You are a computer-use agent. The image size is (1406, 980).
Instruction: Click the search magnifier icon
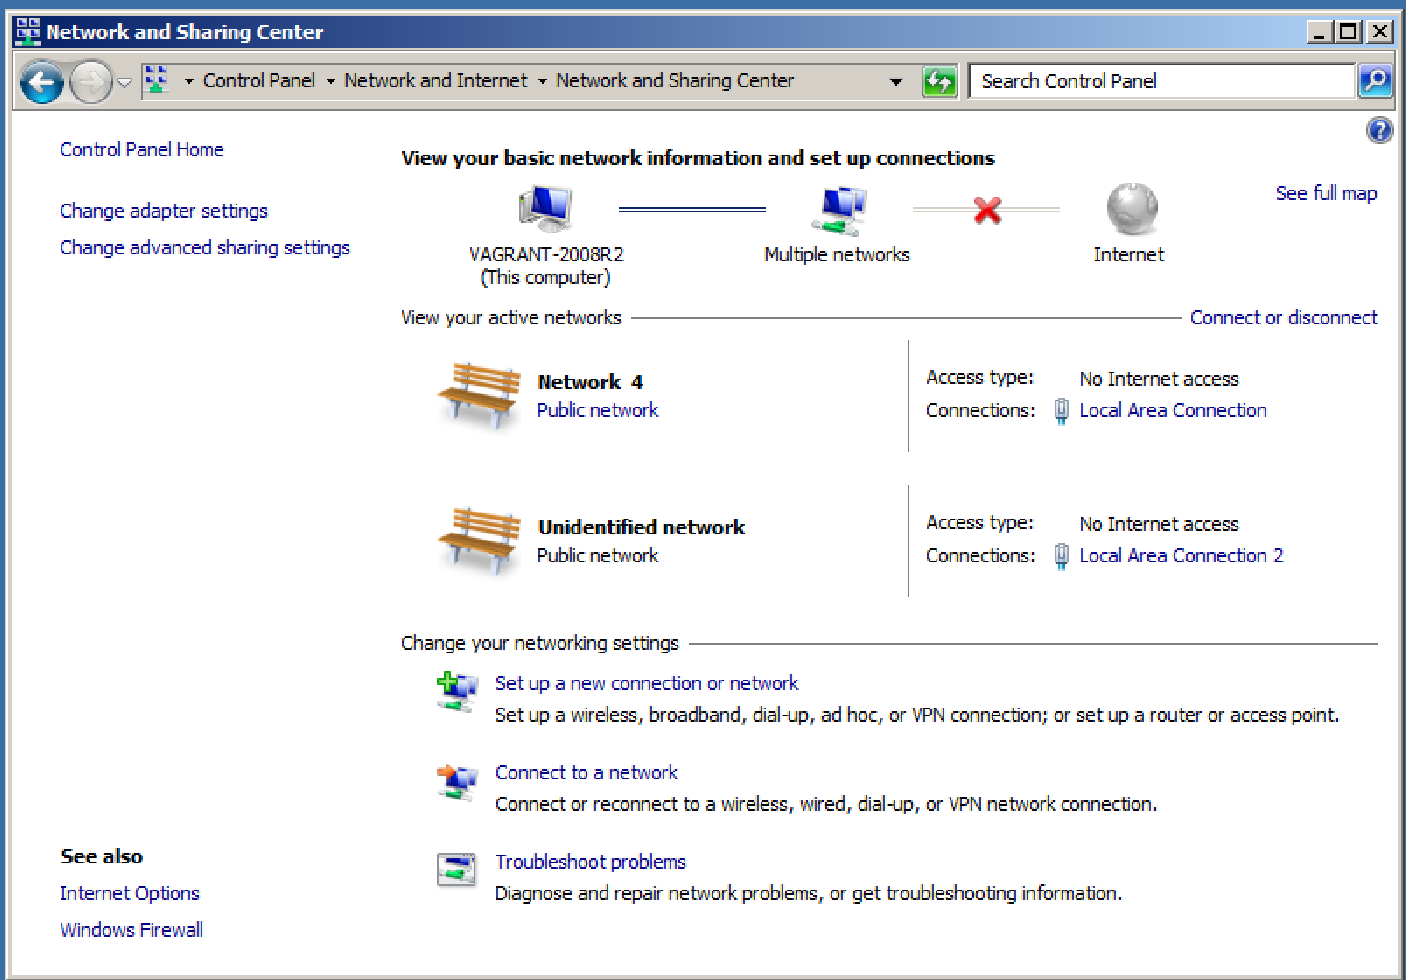tap(1375, 81)
